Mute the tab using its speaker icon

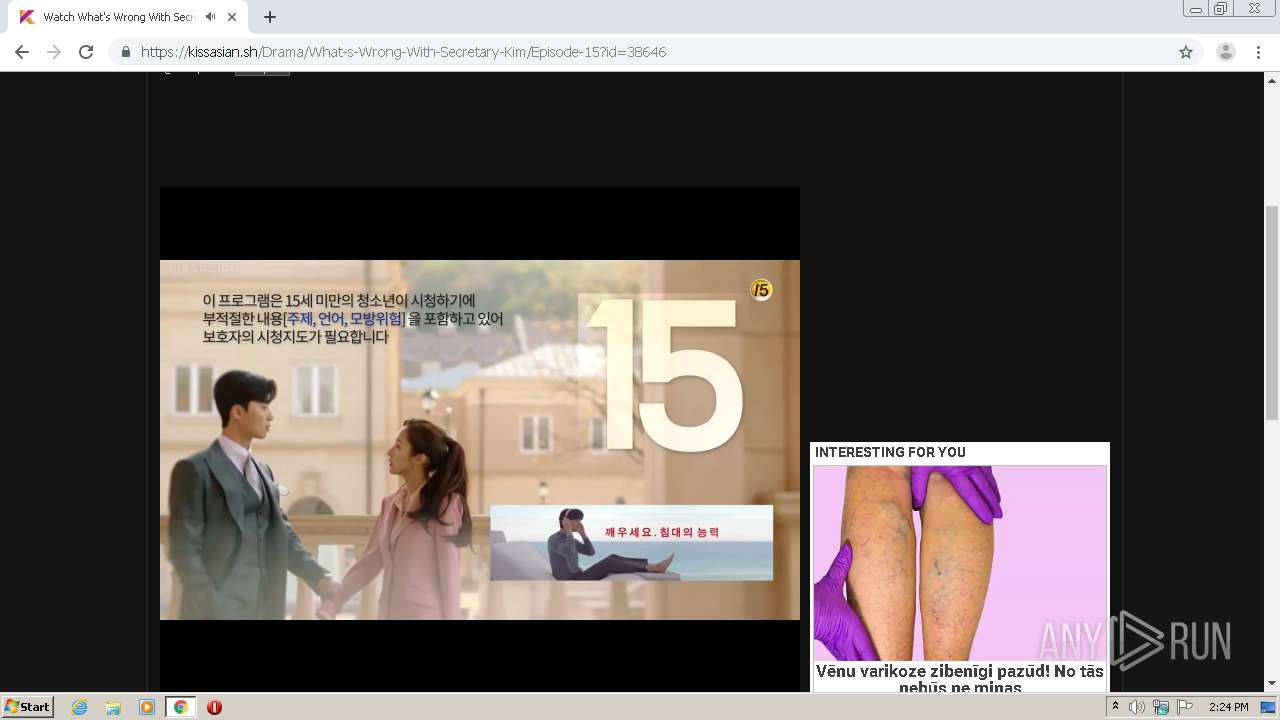pyautogui.click(x=211, y=17)
